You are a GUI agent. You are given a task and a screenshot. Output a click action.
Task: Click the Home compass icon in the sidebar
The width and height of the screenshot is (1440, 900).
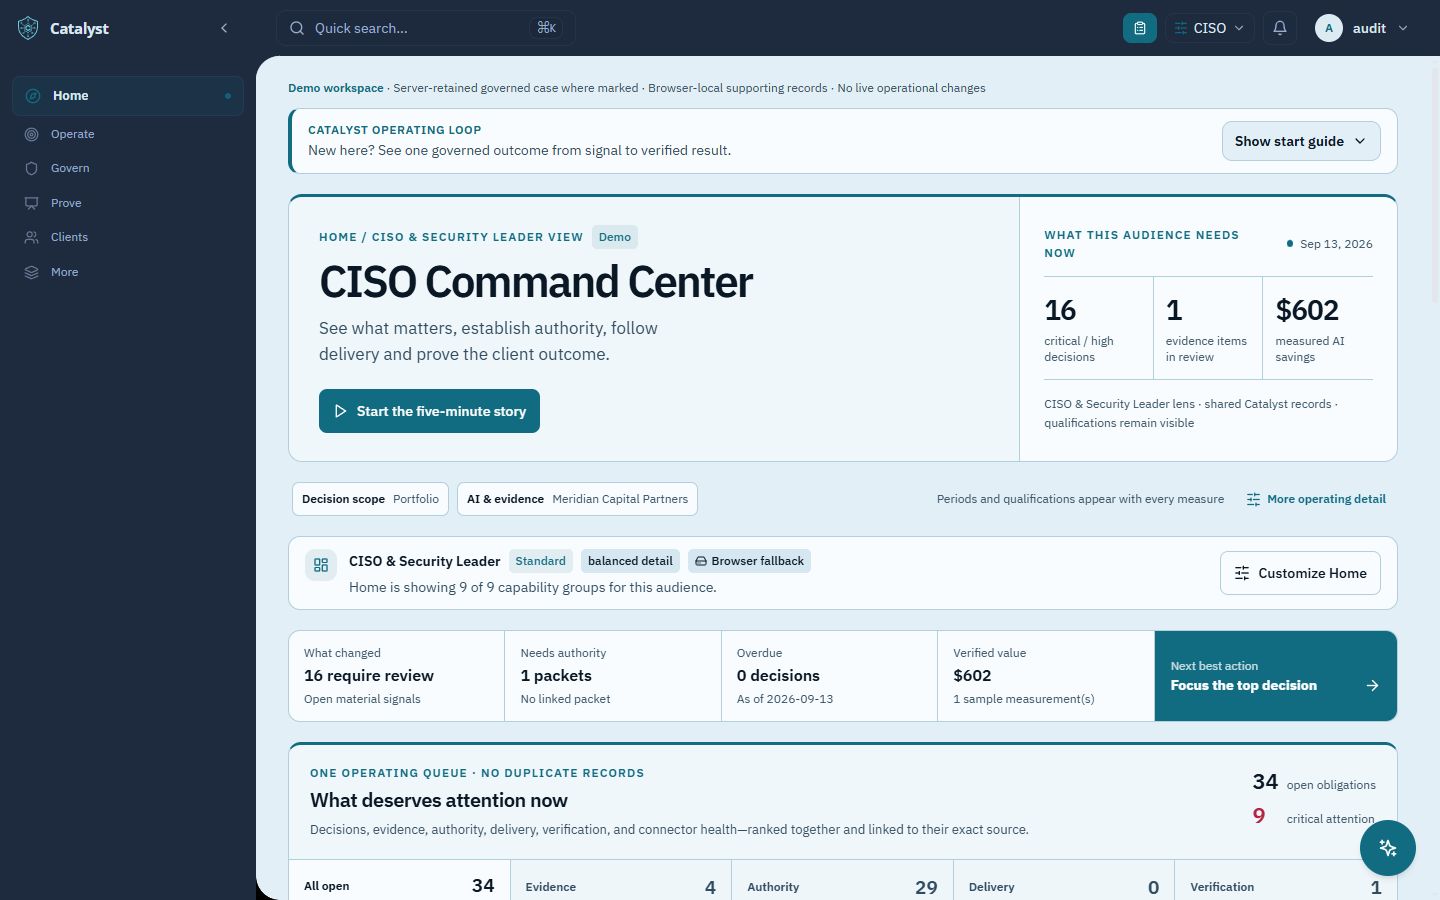click(x=33, y=96)
